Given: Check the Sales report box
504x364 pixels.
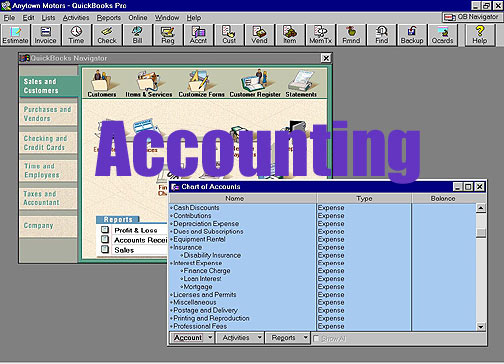Looking at the screenshot, I should (105, 249).
